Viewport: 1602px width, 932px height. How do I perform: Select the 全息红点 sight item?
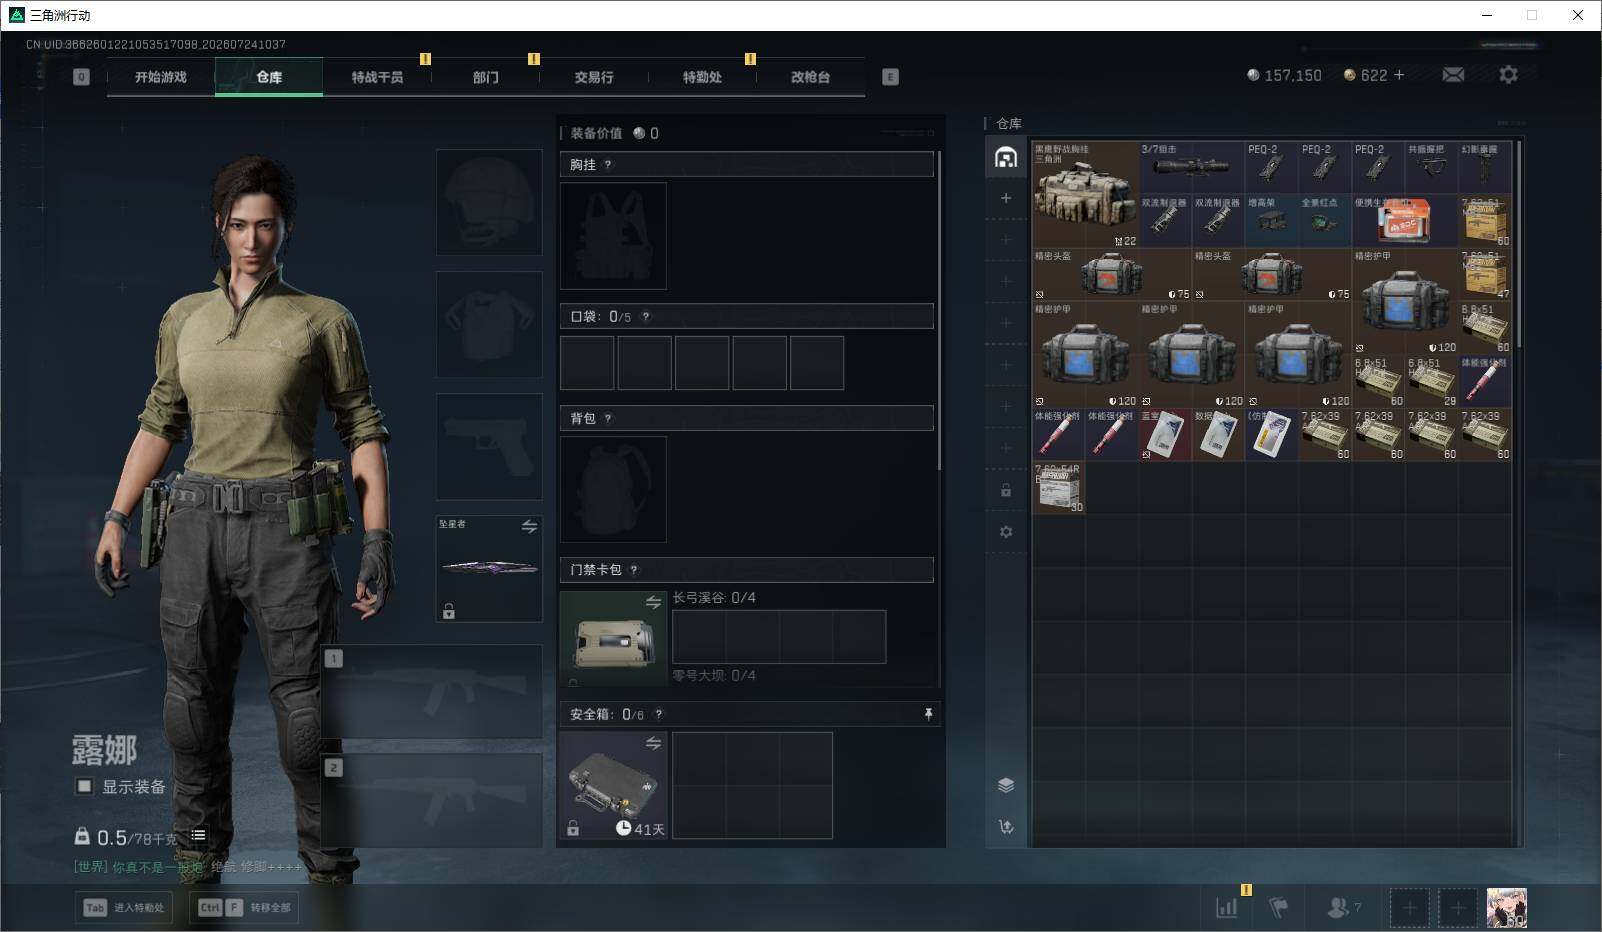coord(1325,221)
